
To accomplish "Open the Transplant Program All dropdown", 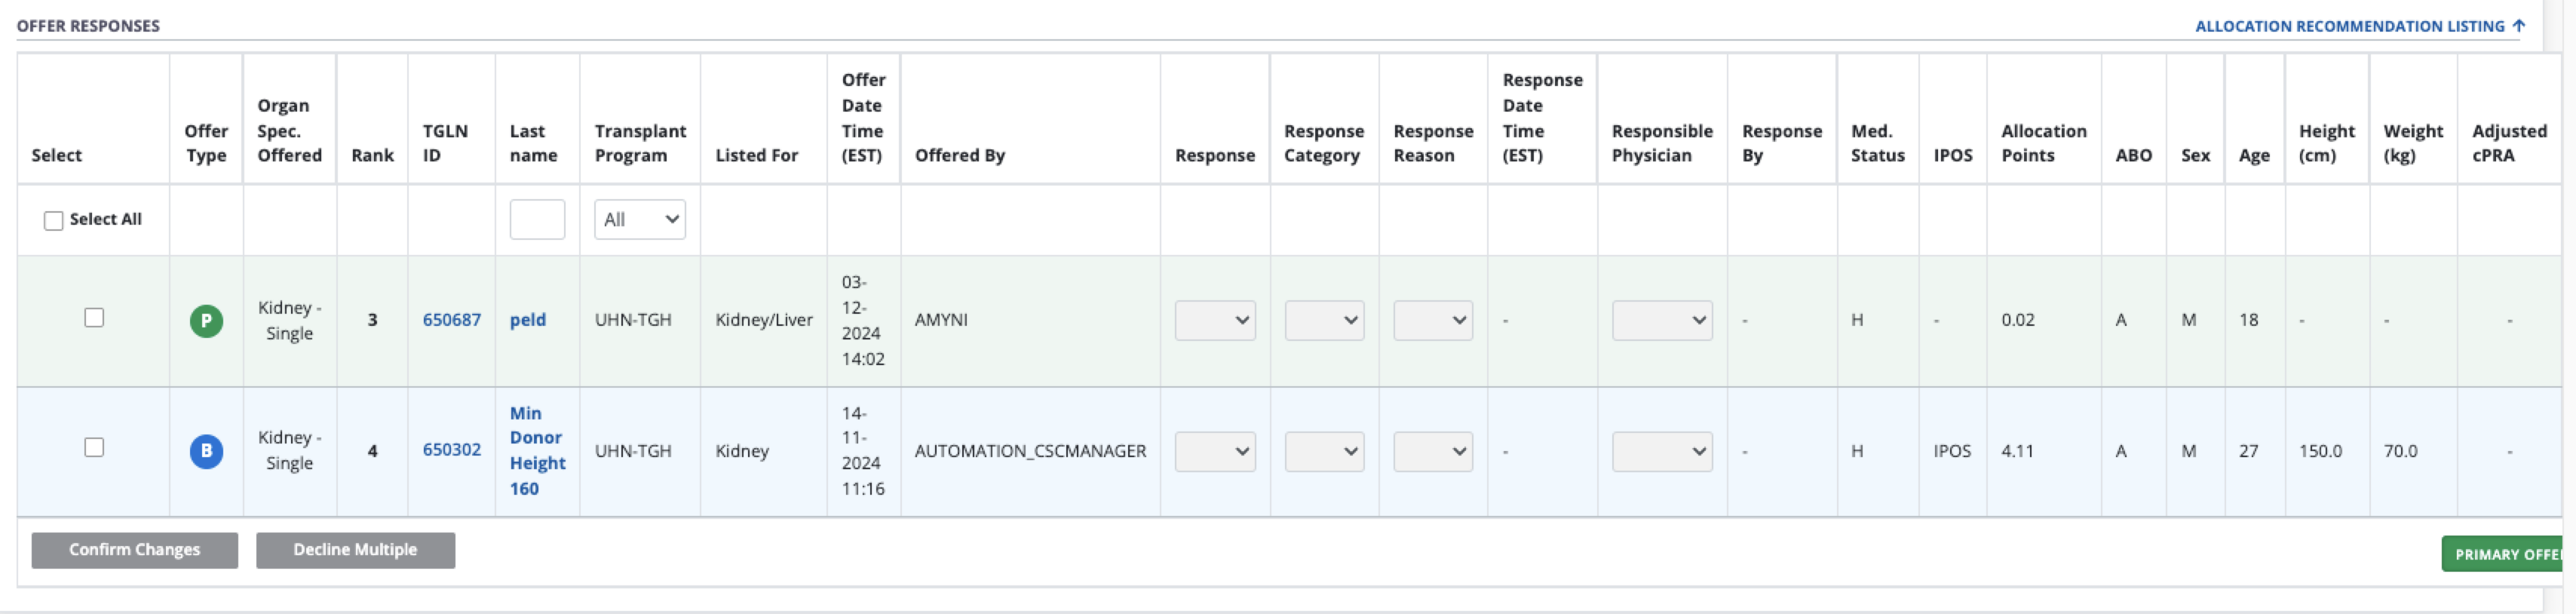I will click(639, 219).
